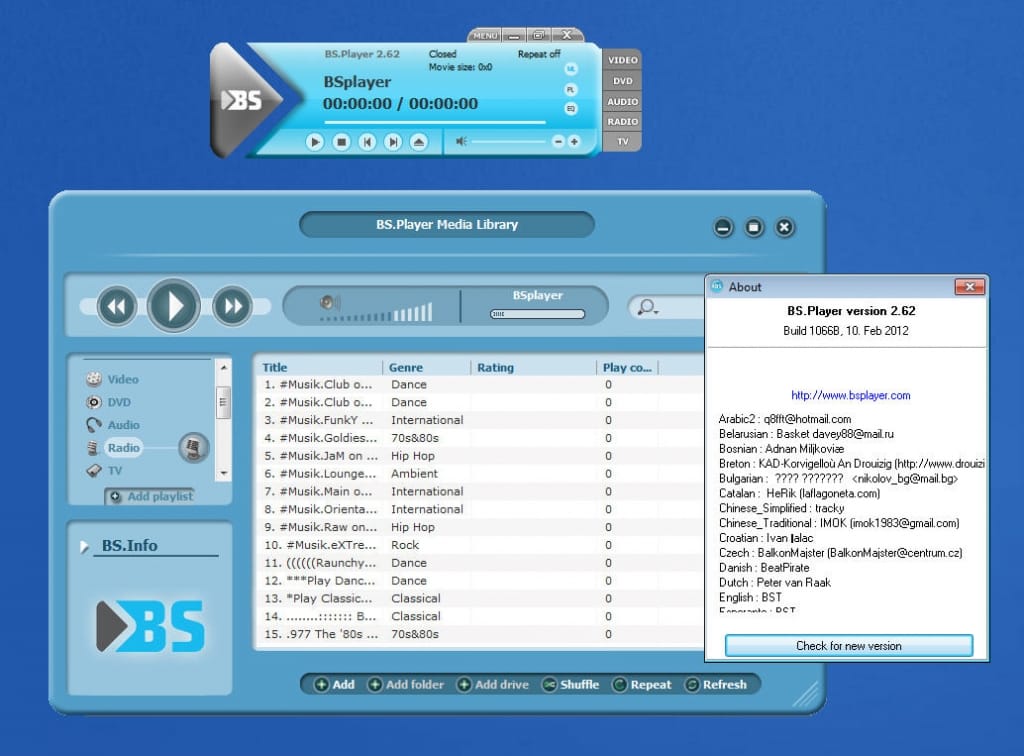The image size is (1024, 756).
Task: Click the Add button in the bottom bar
Action: [334, 685]
